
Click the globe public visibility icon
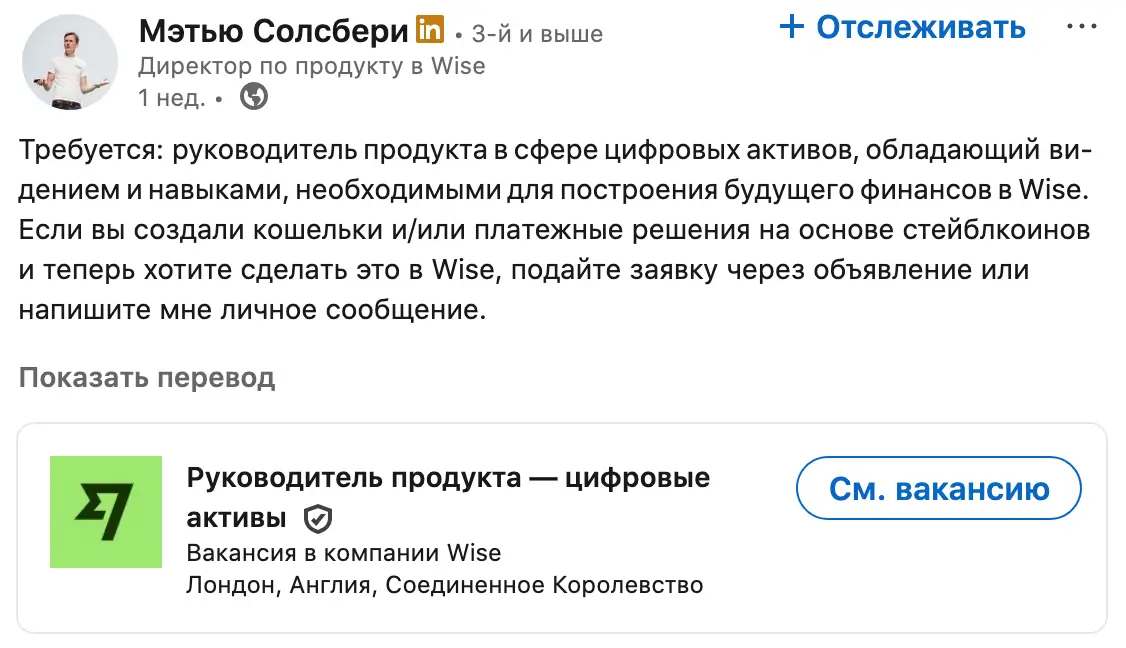[255, 97]
